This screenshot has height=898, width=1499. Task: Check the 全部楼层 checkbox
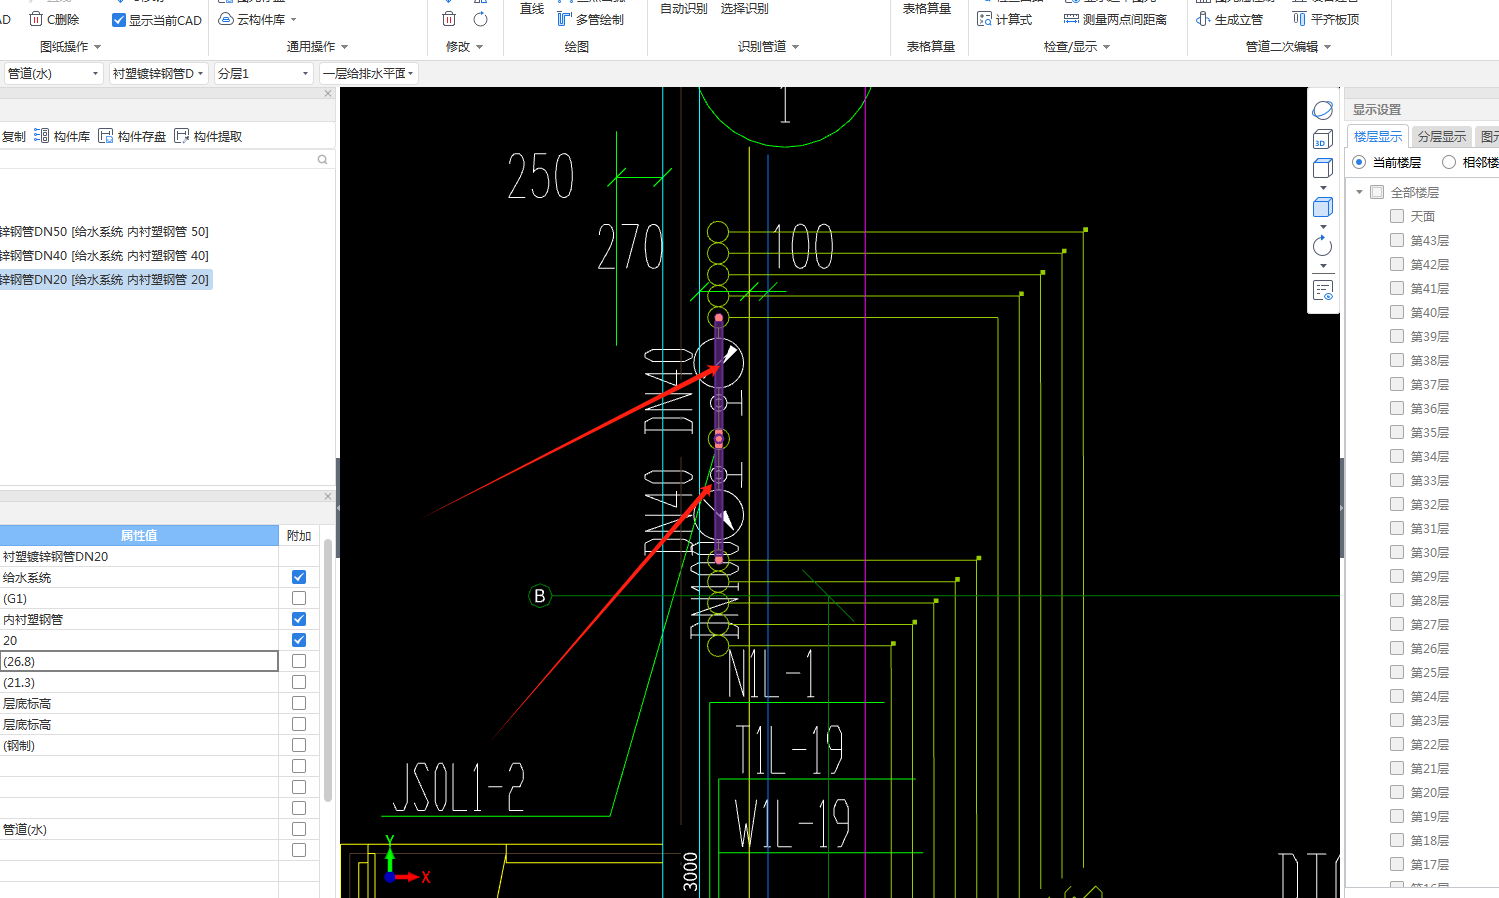(1377, 192)
